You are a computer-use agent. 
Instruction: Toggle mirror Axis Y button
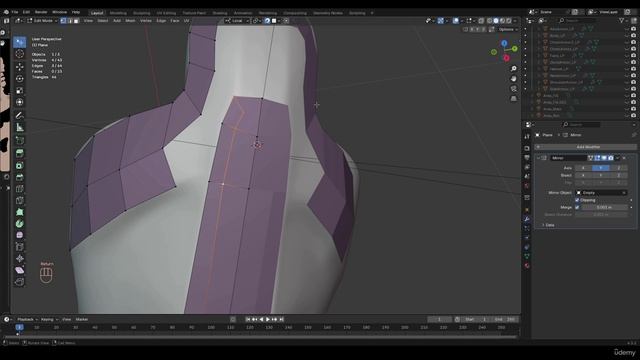click(601, 168)
